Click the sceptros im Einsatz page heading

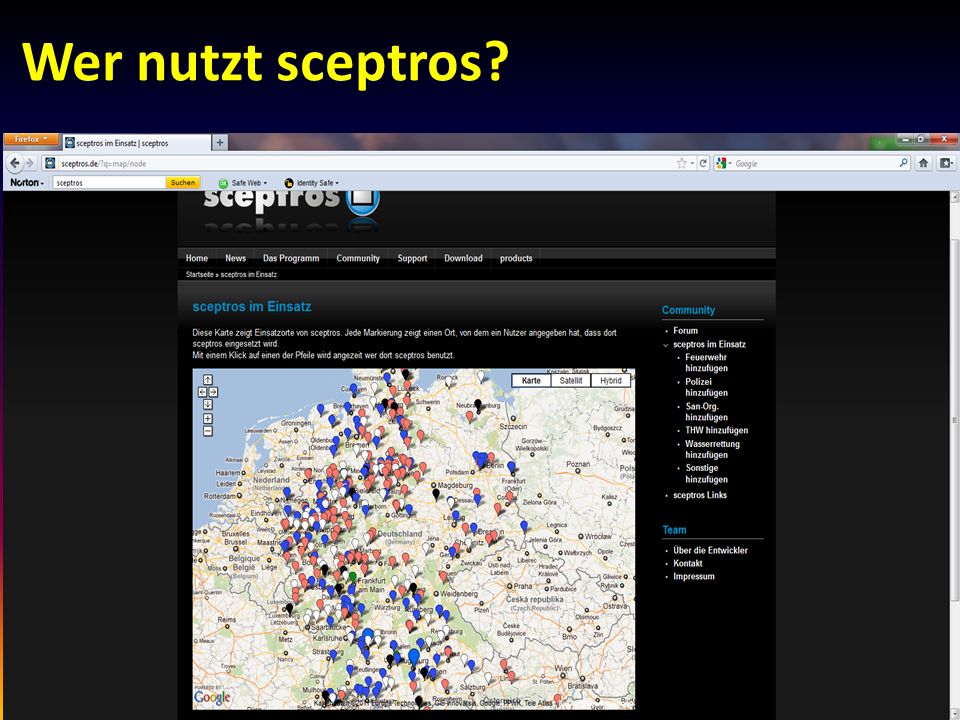(x=252, y=307)
